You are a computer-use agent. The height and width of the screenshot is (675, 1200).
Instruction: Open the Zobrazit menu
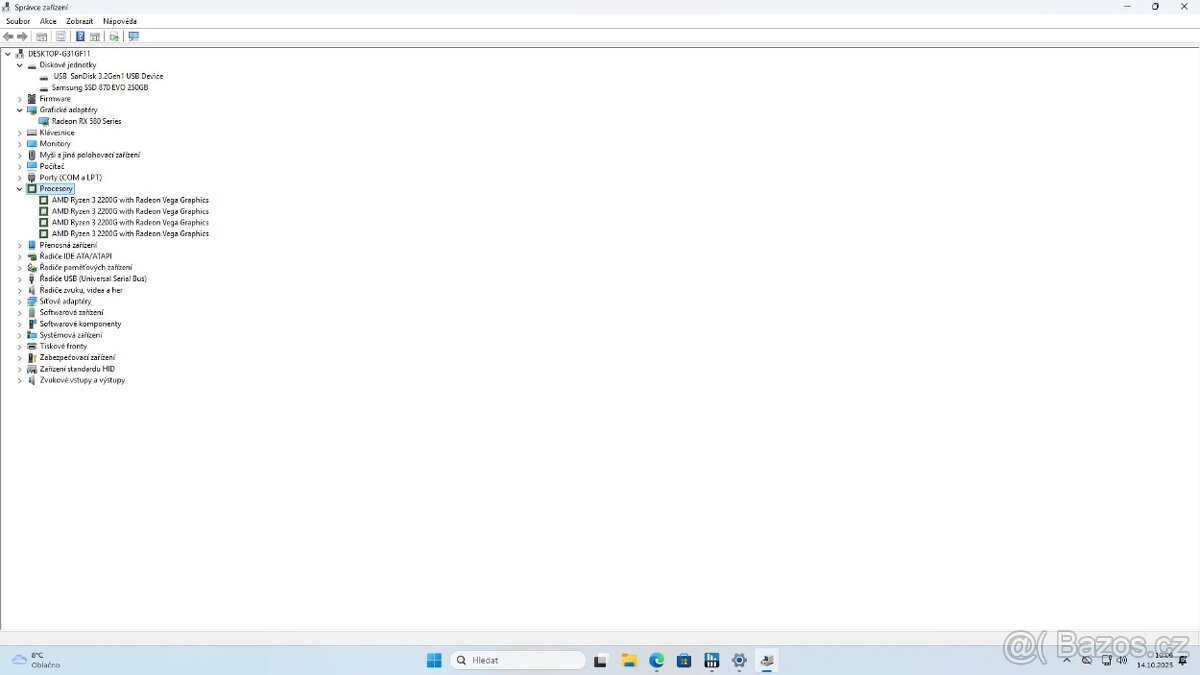79,21
